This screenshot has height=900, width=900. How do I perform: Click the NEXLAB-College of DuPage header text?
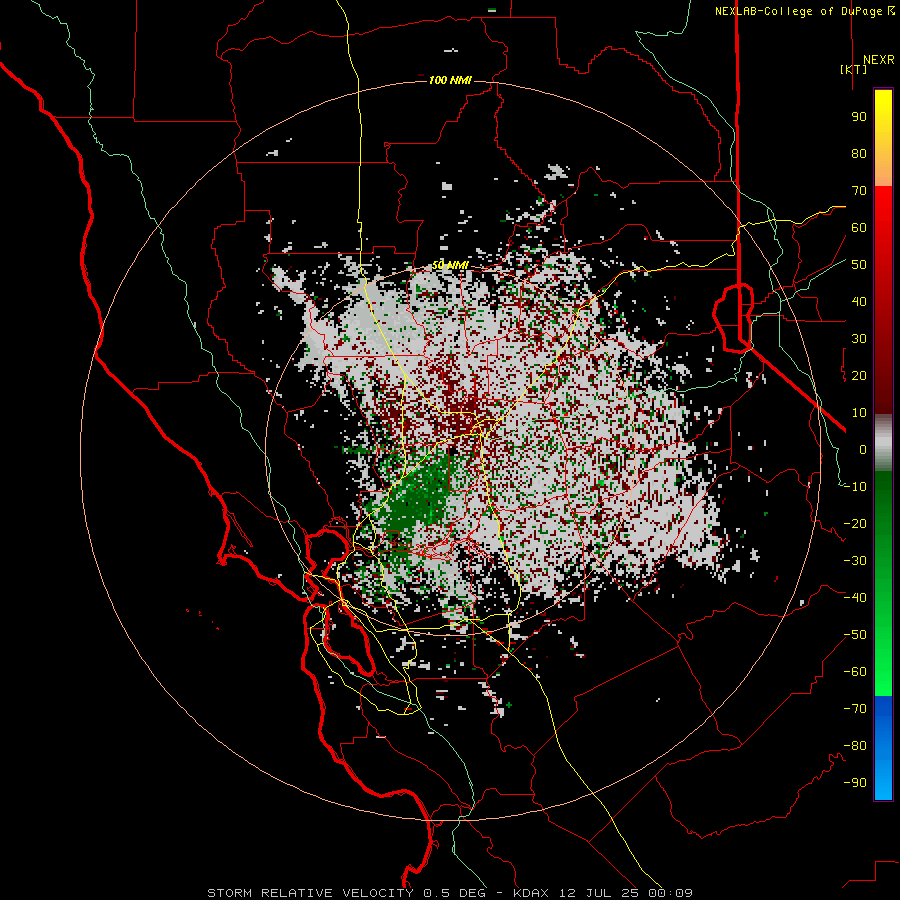[x=804, y=11]
